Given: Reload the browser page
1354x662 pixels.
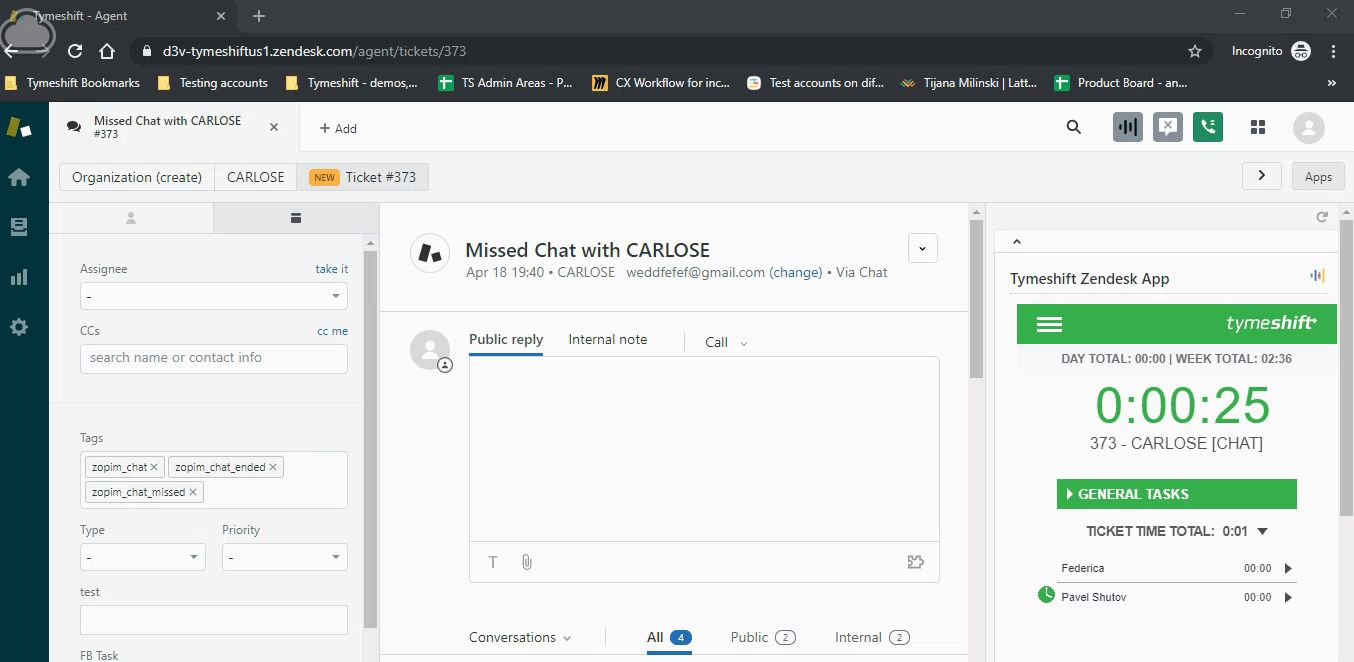Looking at the screenshot, I should [x=75, y=51].
